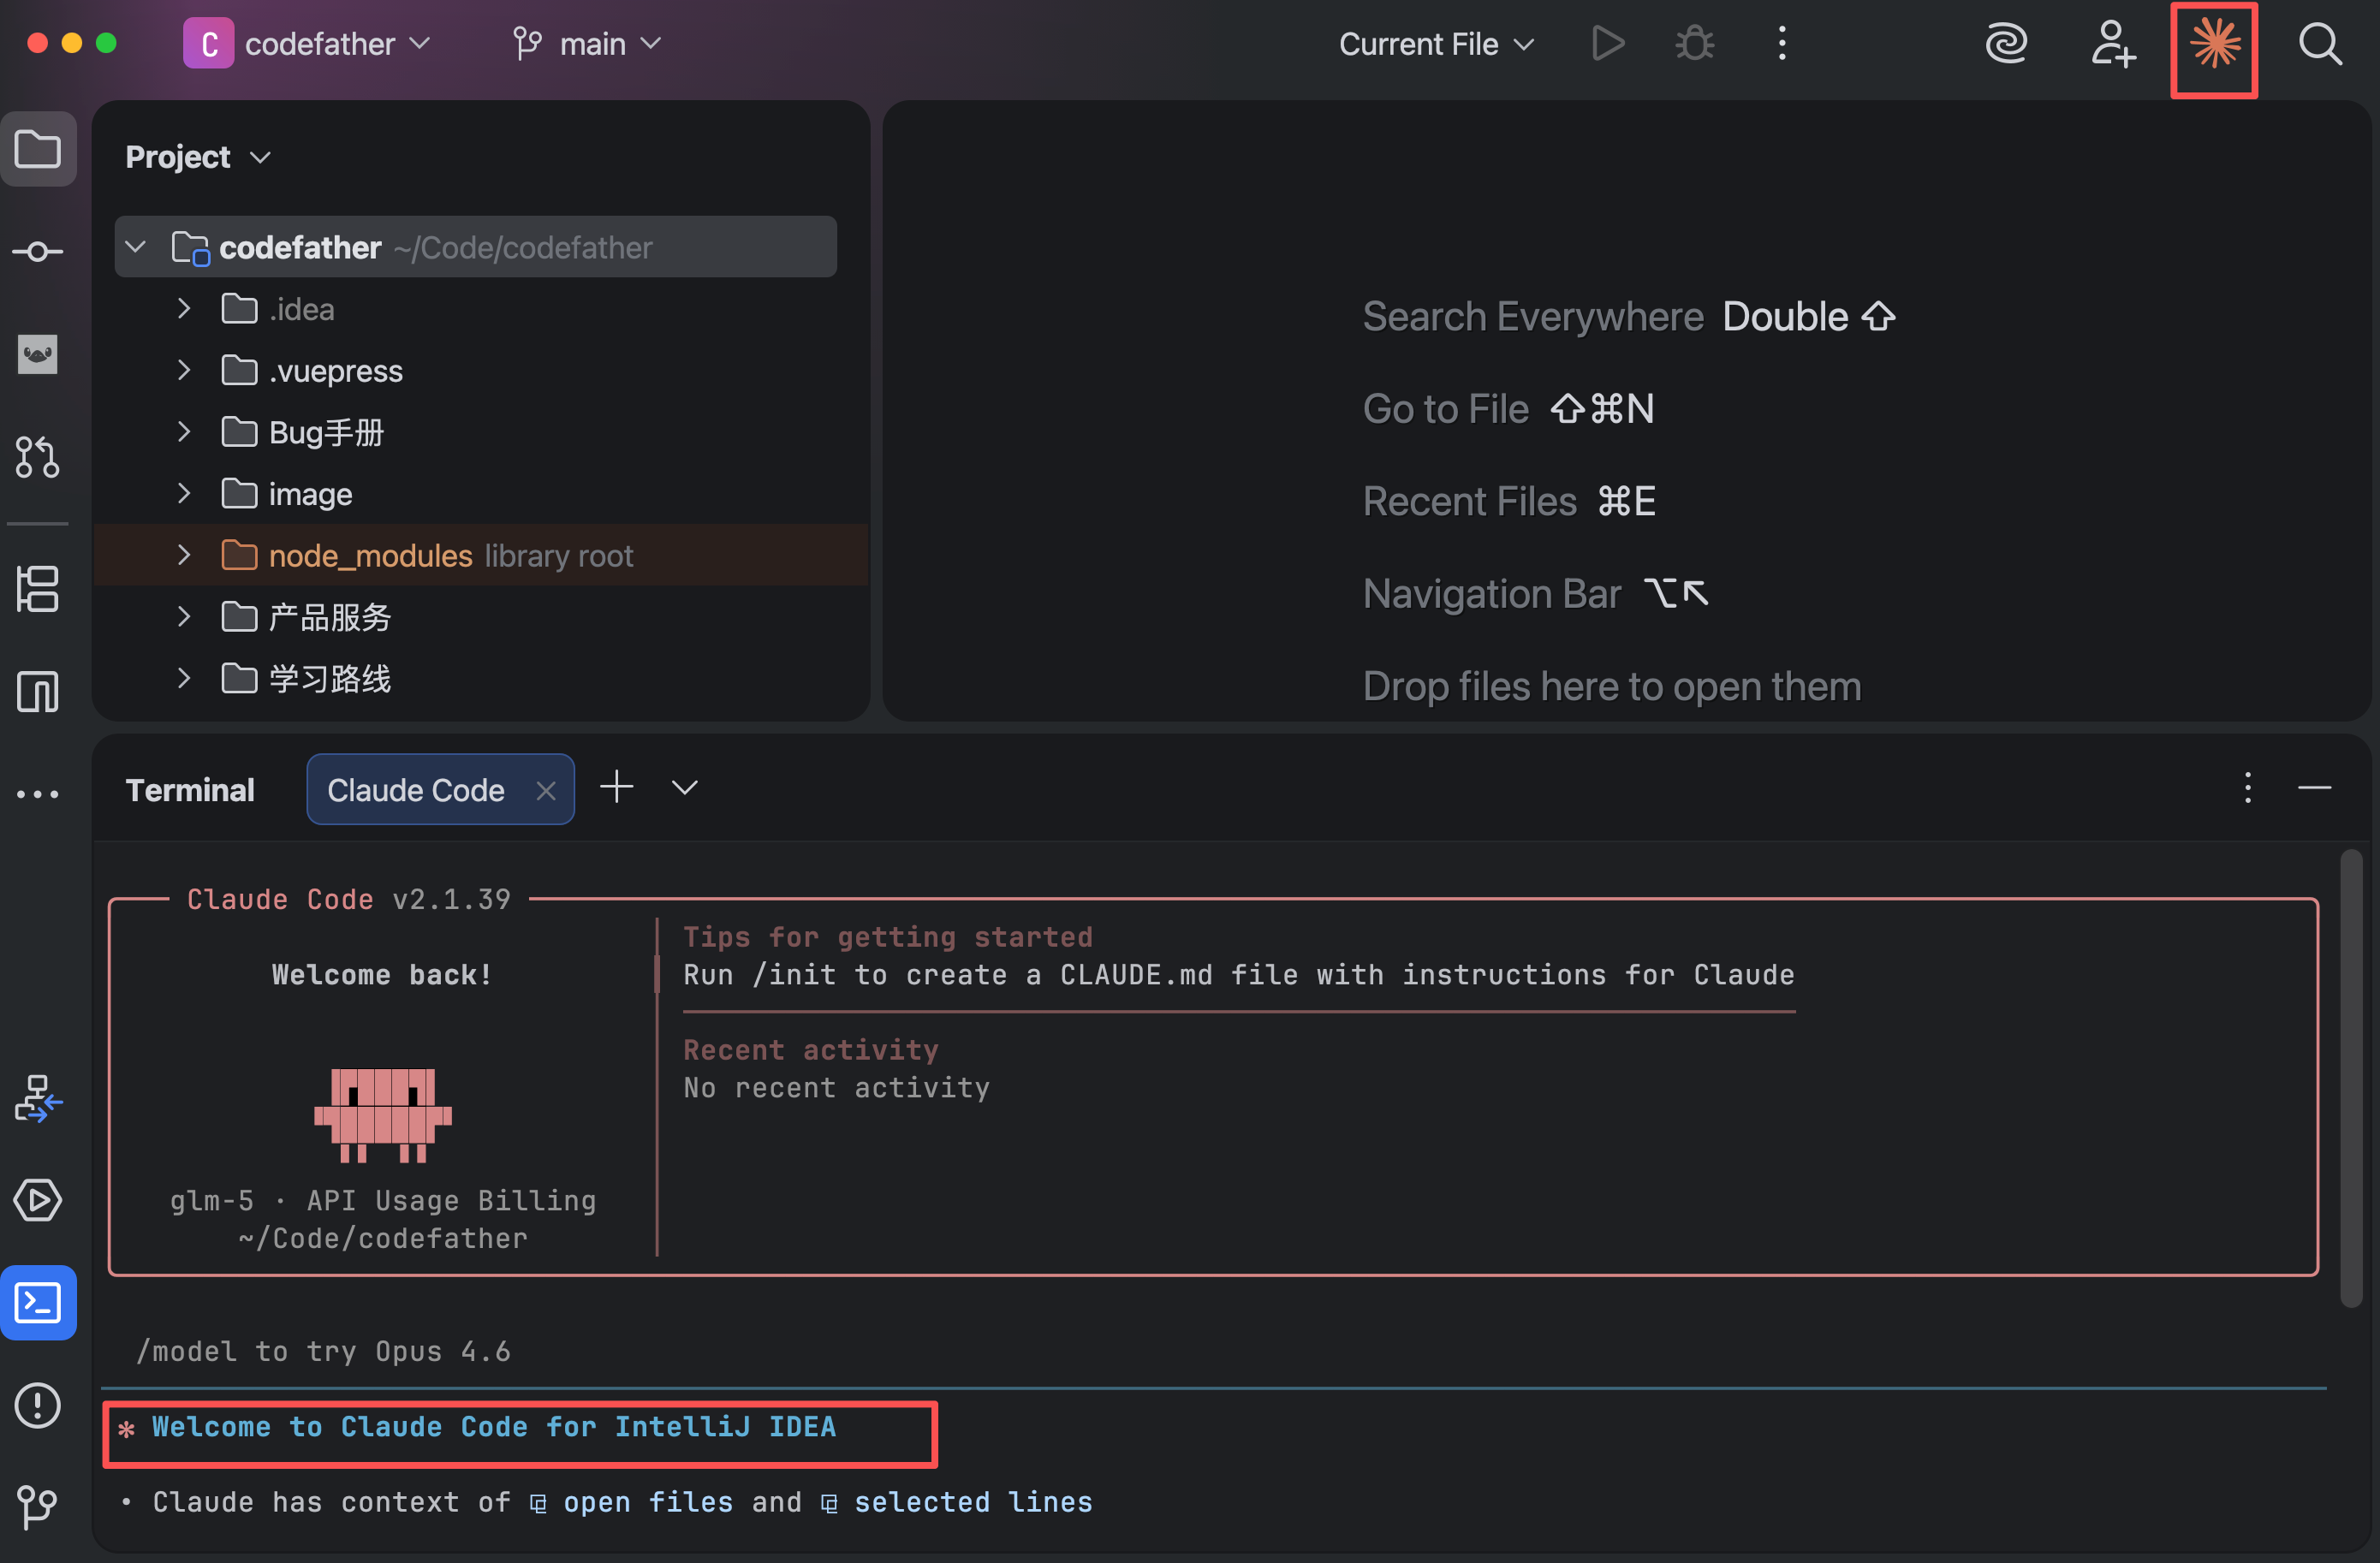Screen dimensions: 2380x1563
Task: Open the Git tool window icon
Action: [38, 1506]
